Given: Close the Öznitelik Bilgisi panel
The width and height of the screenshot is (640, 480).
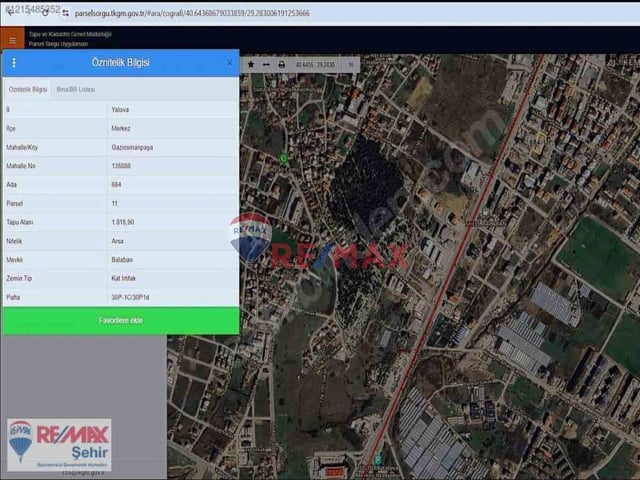Looking at the screenshot, I should 229,62.
